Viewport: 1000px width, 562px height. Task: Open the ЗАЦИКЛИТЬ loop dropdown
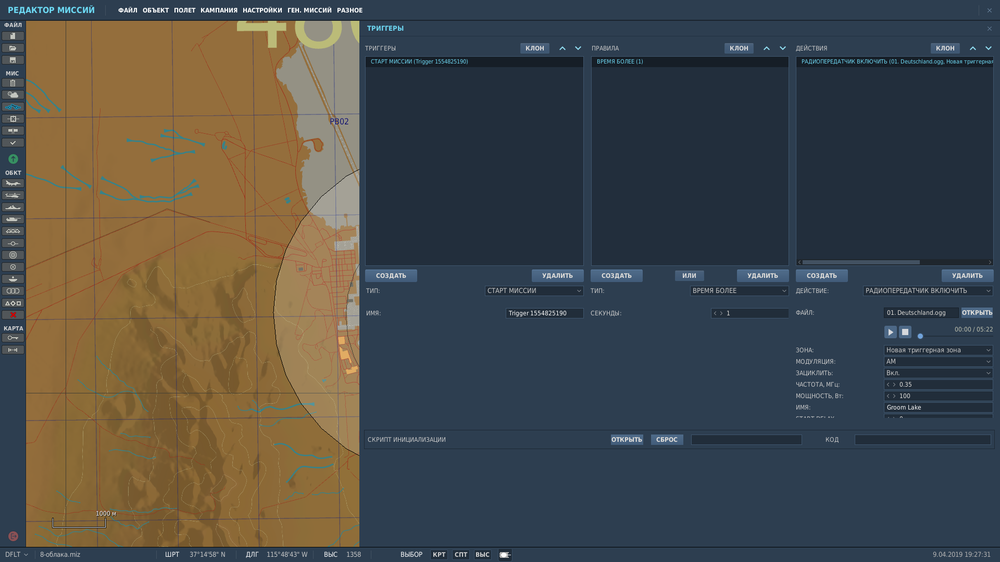pyautogui.click(x=937, y=373)
